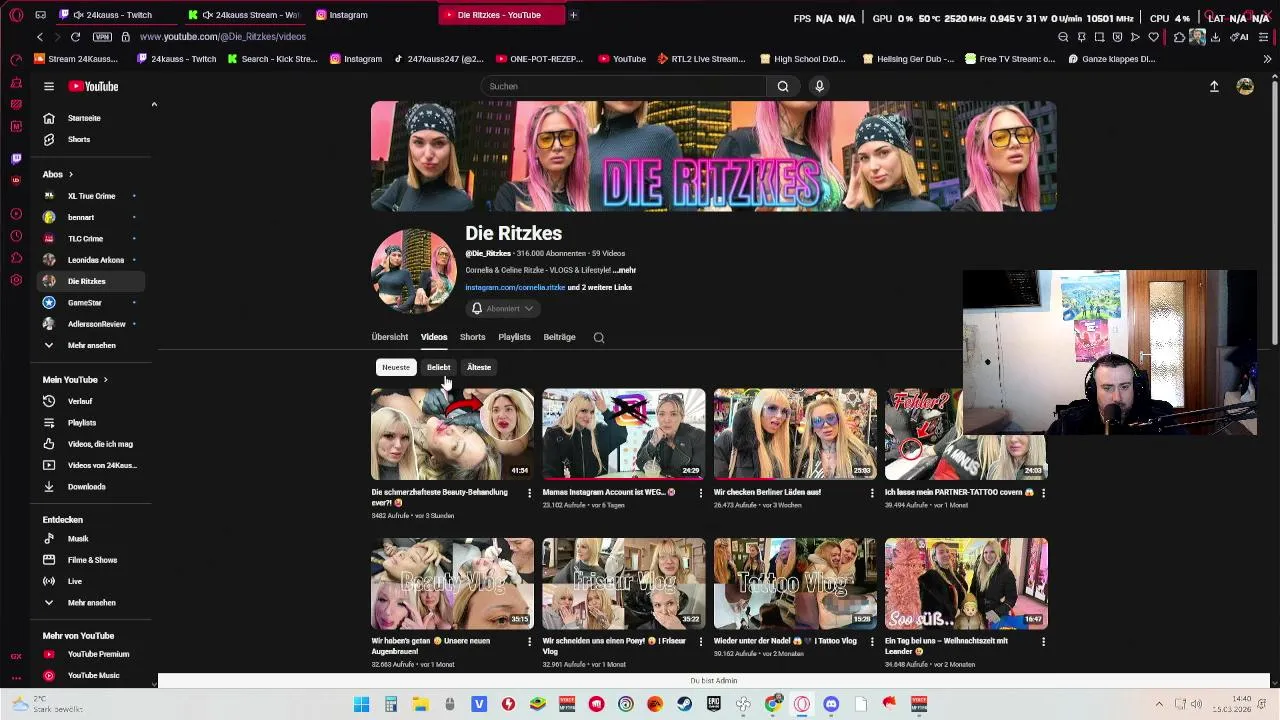This screenshot has height=720, width=1280.
Task: Open a new browser tab with plus
Action: point(573,15)
